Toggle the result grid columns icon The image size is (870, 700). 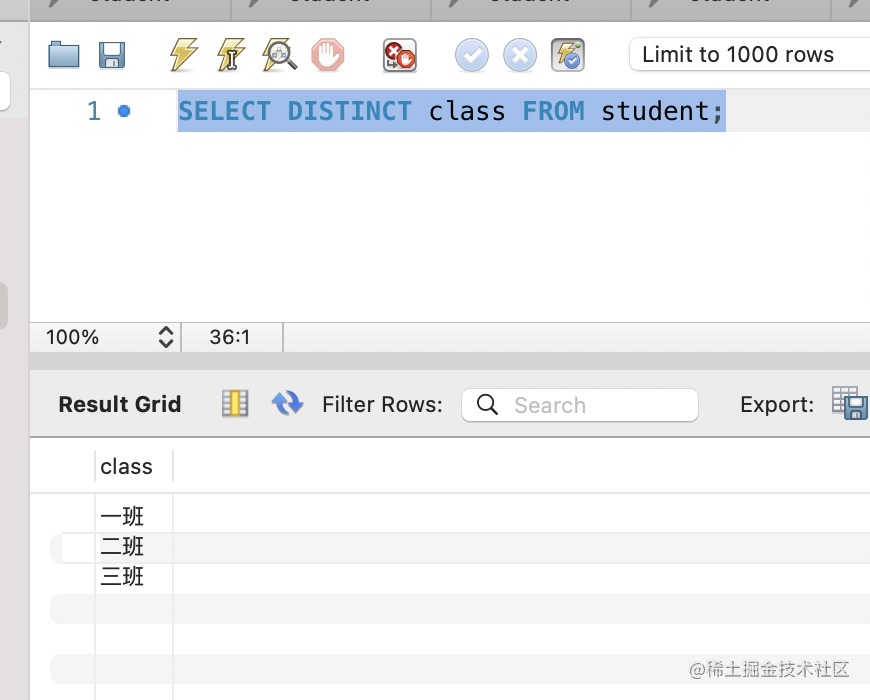pyautogui.click(x=235, y=403)
